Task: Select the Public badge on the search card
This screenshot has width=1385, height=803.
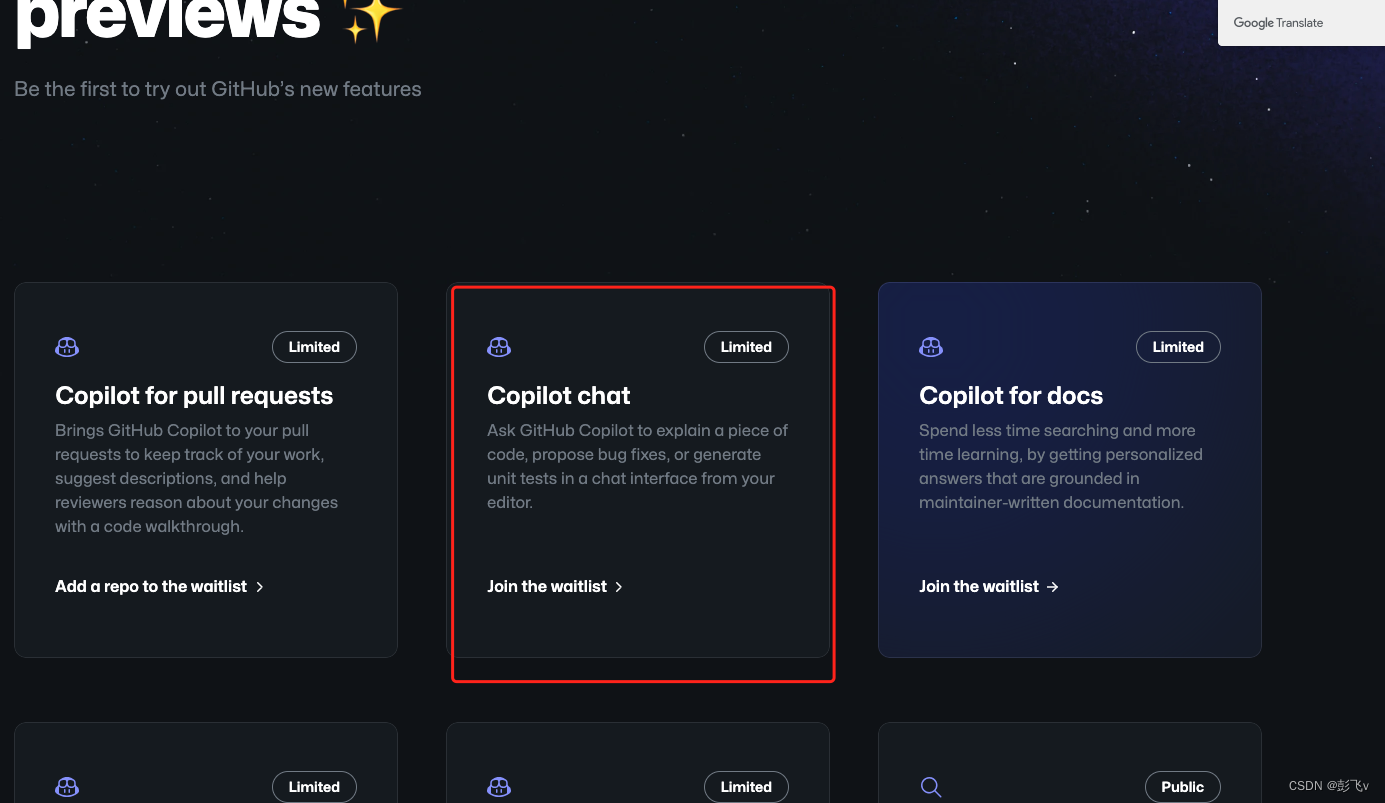Action: pyautogui.click(x=1182, y=787)
